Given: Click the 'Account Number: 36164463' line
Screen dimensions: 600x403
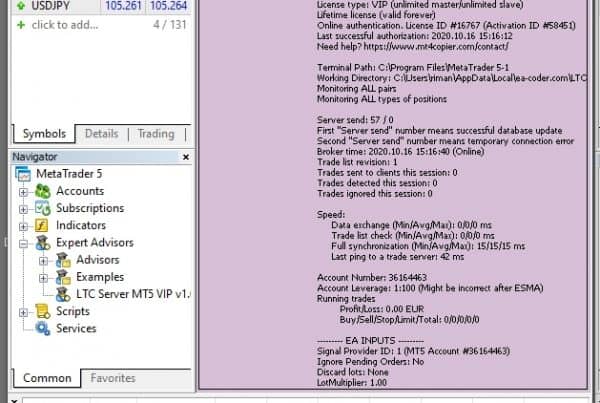Looking at the screenshot, I should coord(372,277).
